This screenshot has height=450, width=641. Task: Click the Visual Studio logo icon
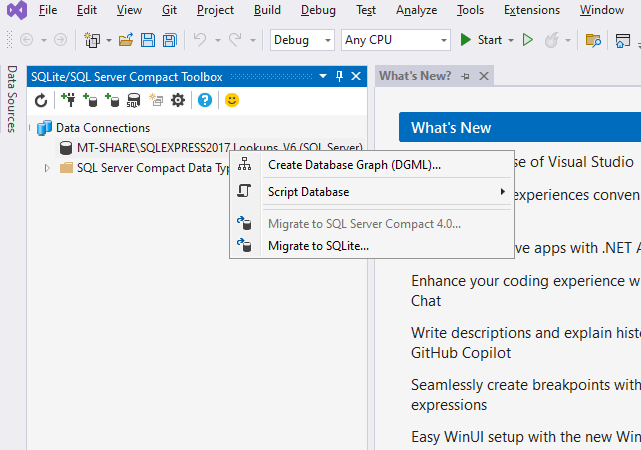click(x=17, y=10)
